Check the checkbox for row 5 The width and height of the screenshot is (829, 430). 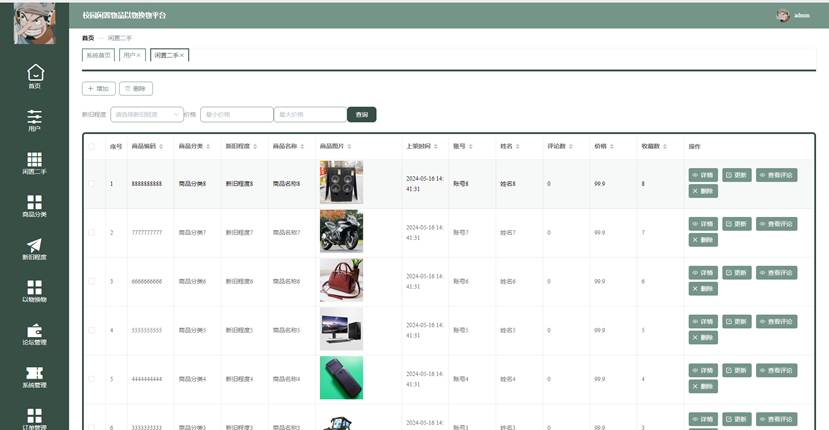tap(92, 379)
